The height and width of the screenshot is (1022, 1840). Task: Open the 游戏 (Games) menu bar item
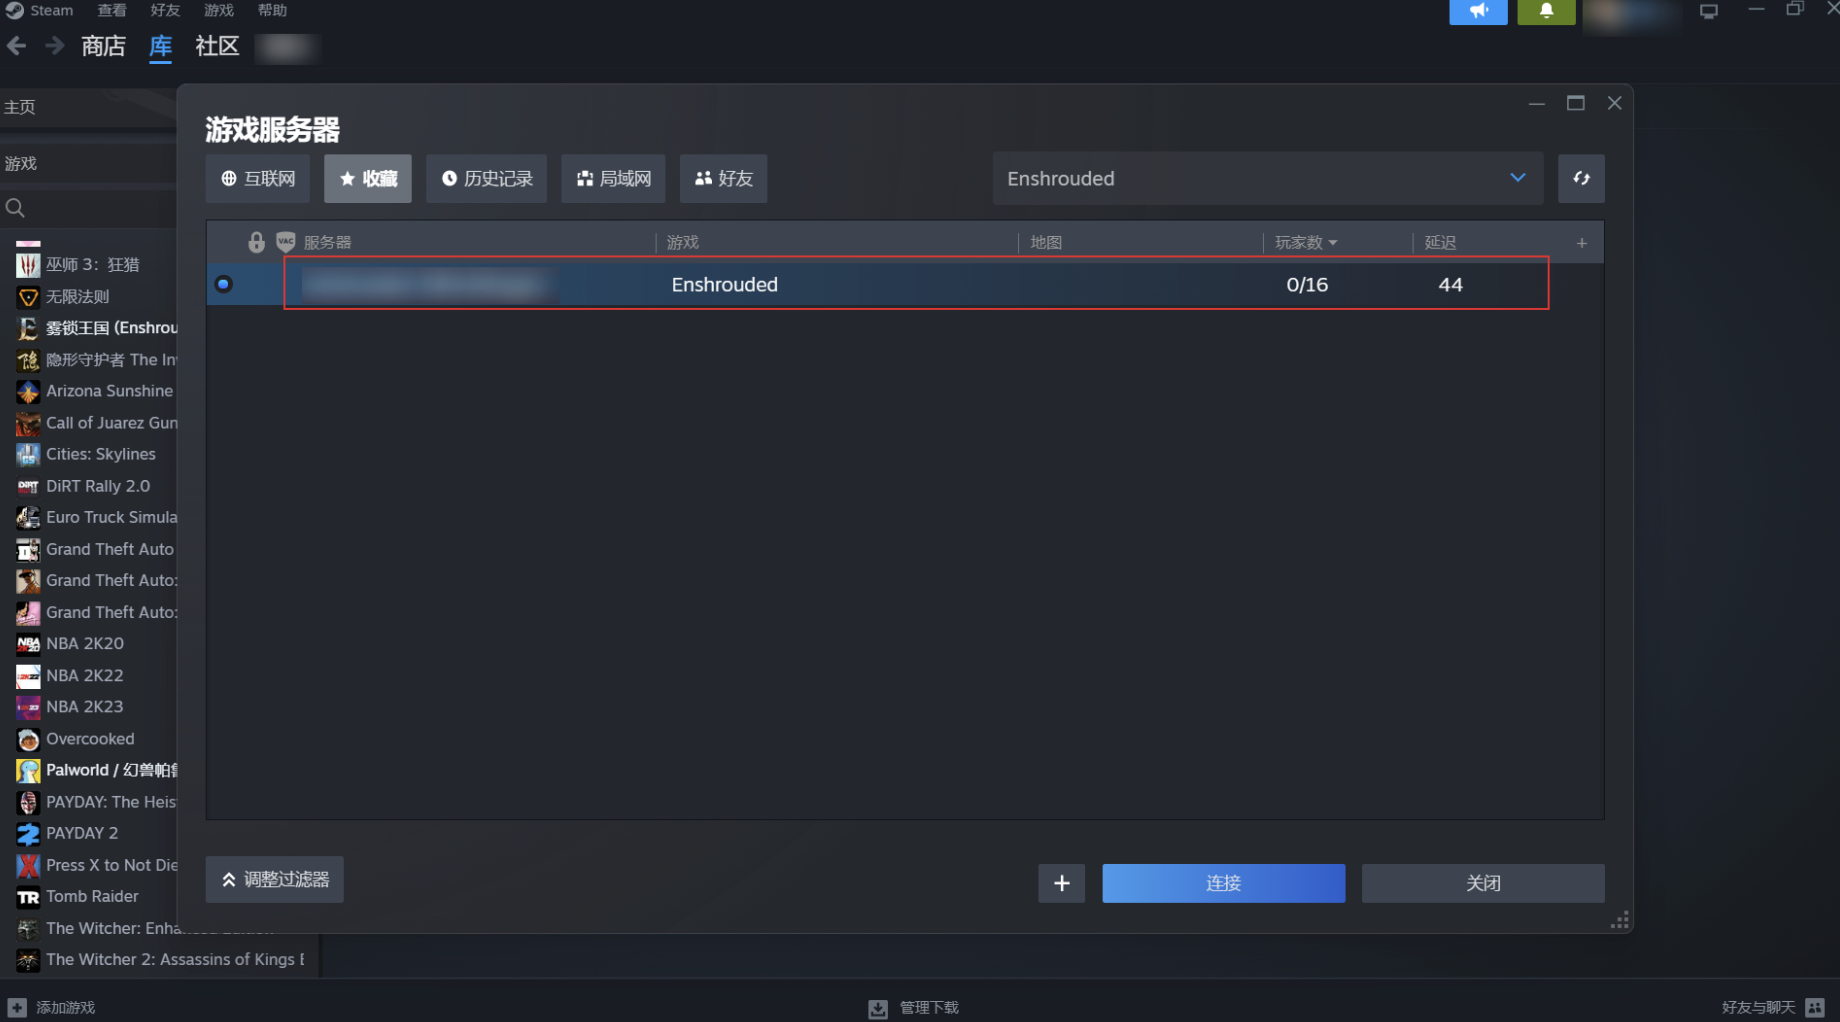[x=218, y=10]
